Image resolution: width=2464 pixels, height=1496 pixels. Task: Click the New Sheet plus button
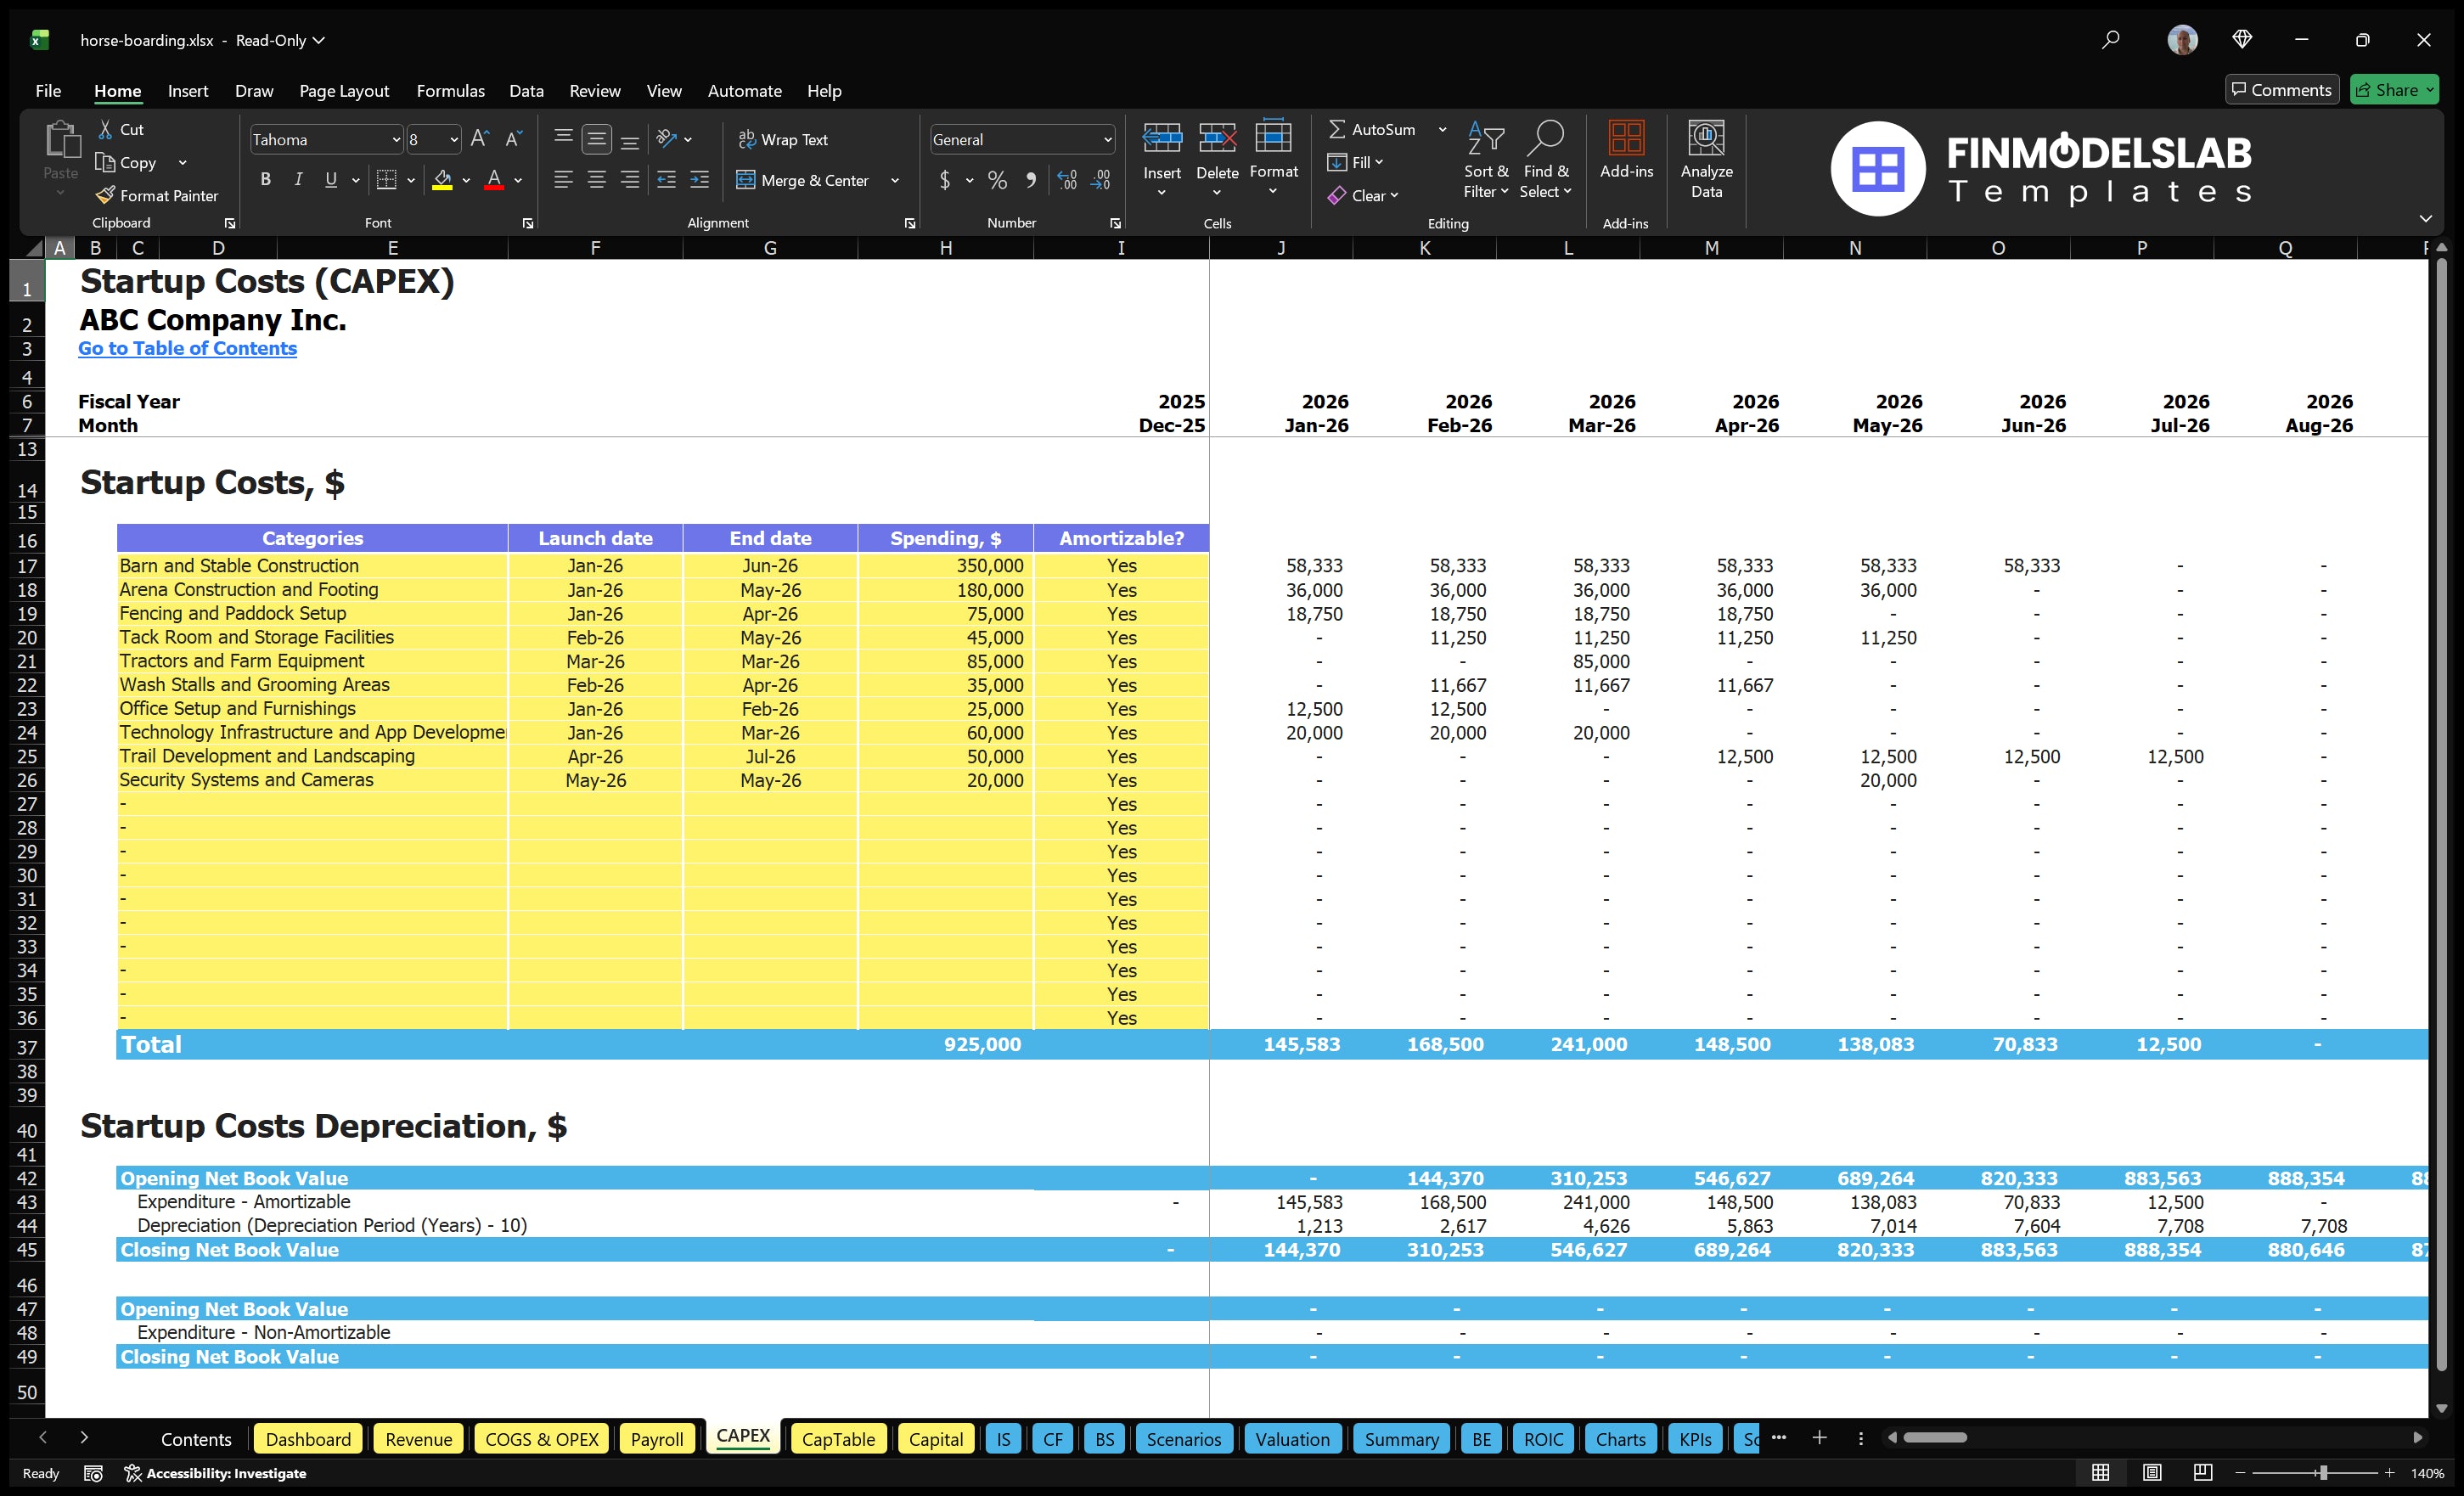coord(1819,1438)
